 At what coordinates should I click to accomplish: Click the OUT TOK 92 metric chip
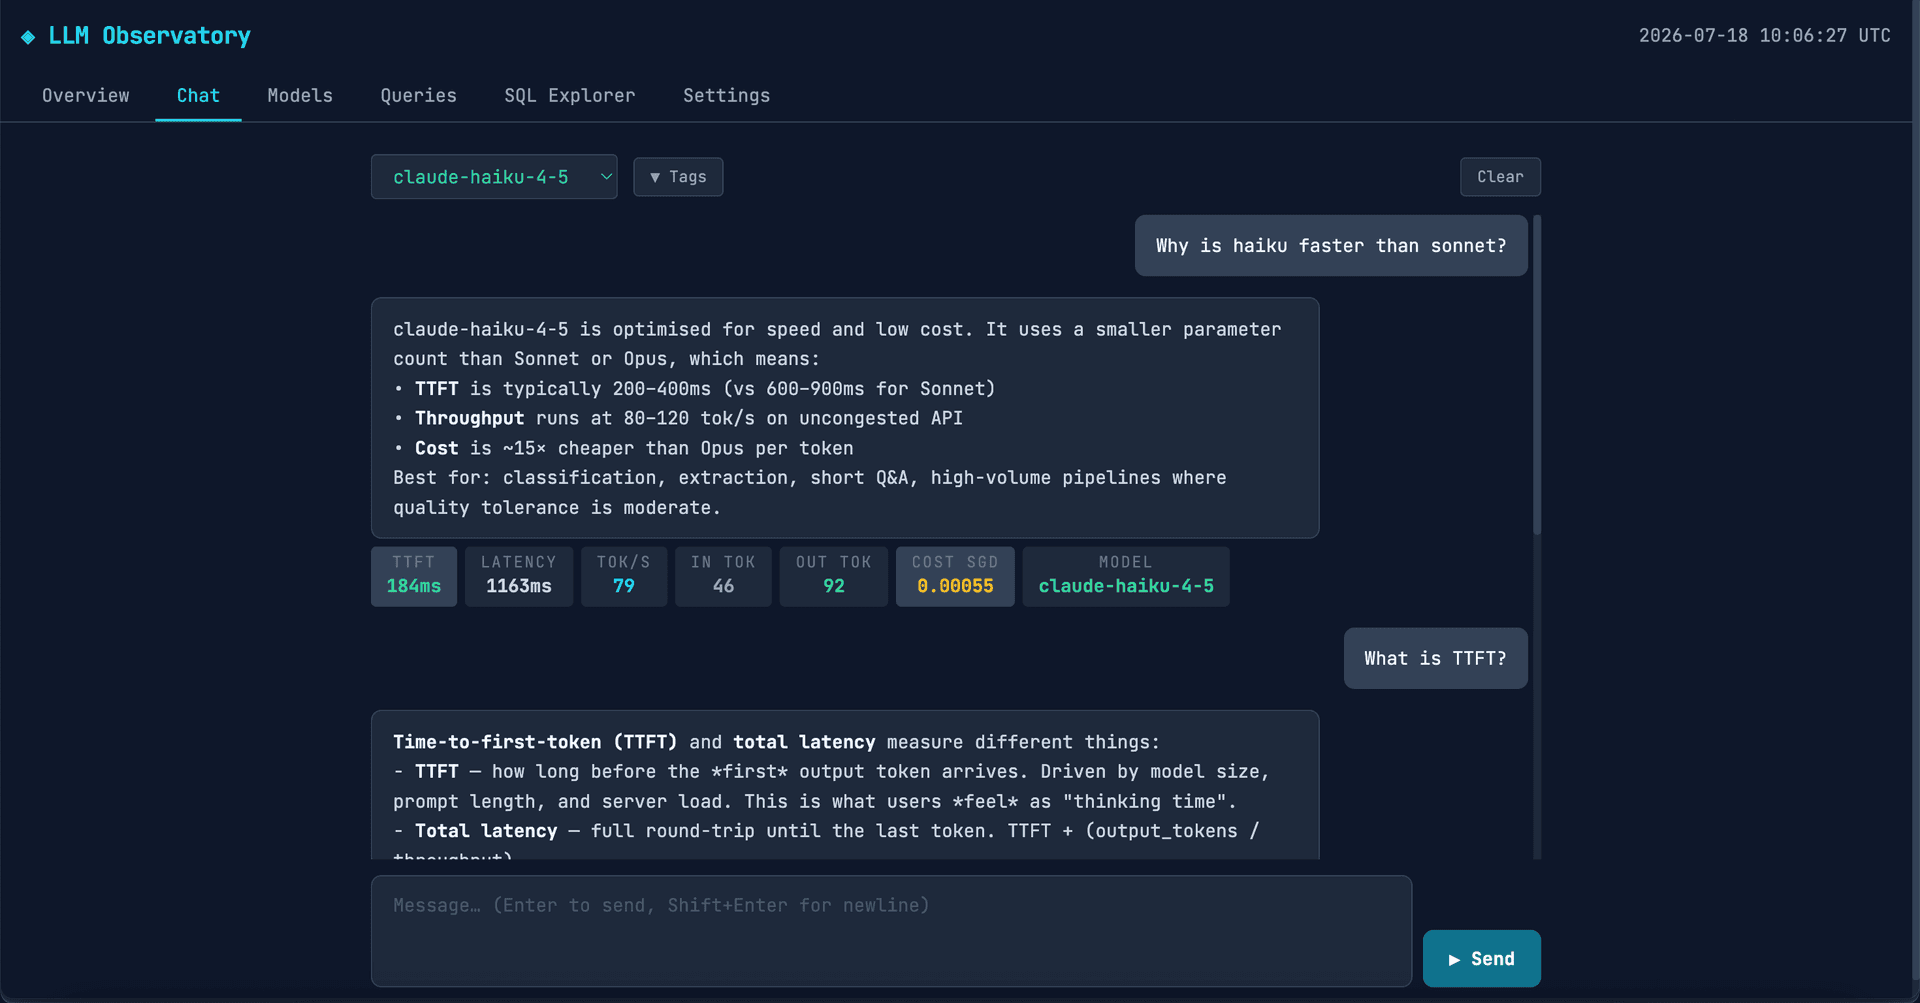point(834,576)
